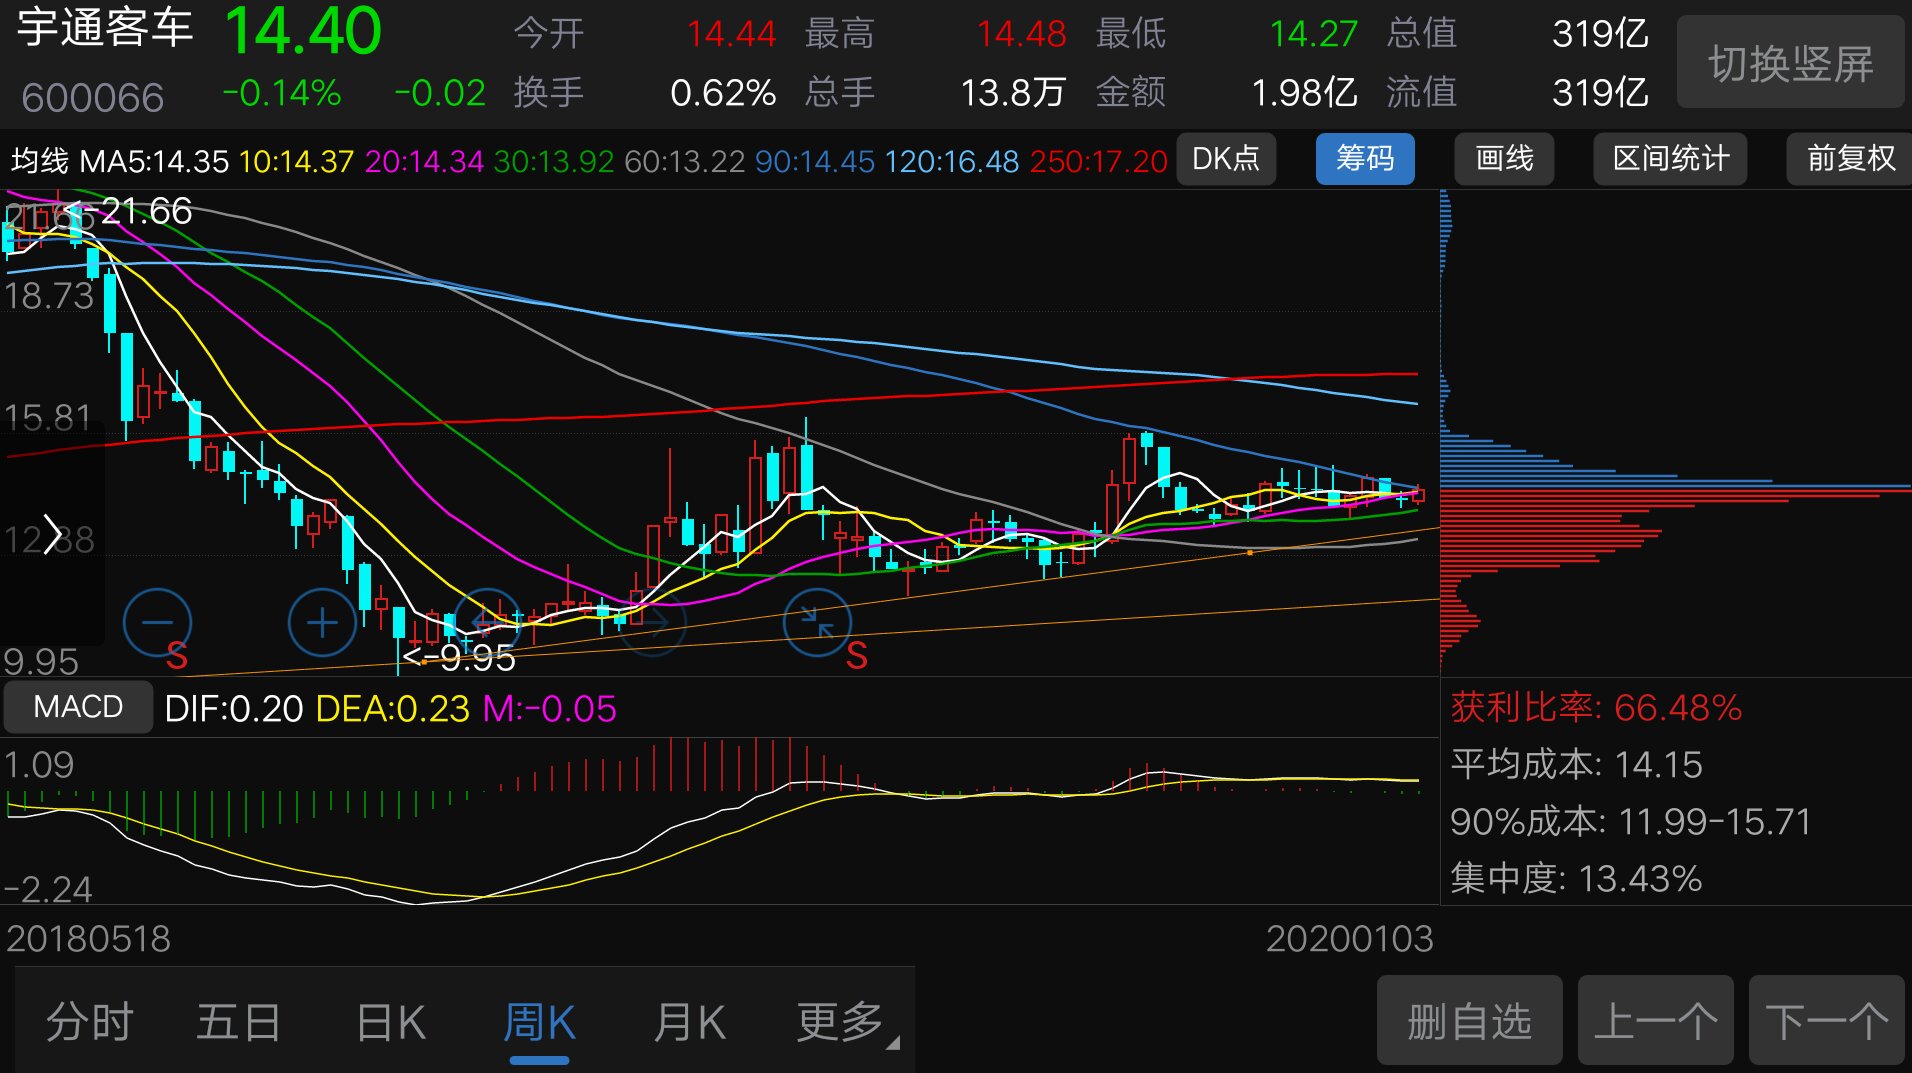Screen dimensions: 1912x1073
Task: Switch to the 五日 tab
Action: 238,1022
